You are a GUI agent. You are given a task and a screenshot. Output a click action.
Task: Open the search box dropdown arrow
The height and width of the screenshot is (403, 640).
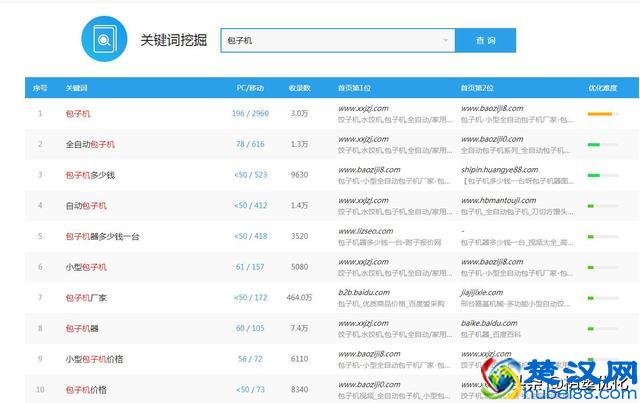tap(445, 40)
